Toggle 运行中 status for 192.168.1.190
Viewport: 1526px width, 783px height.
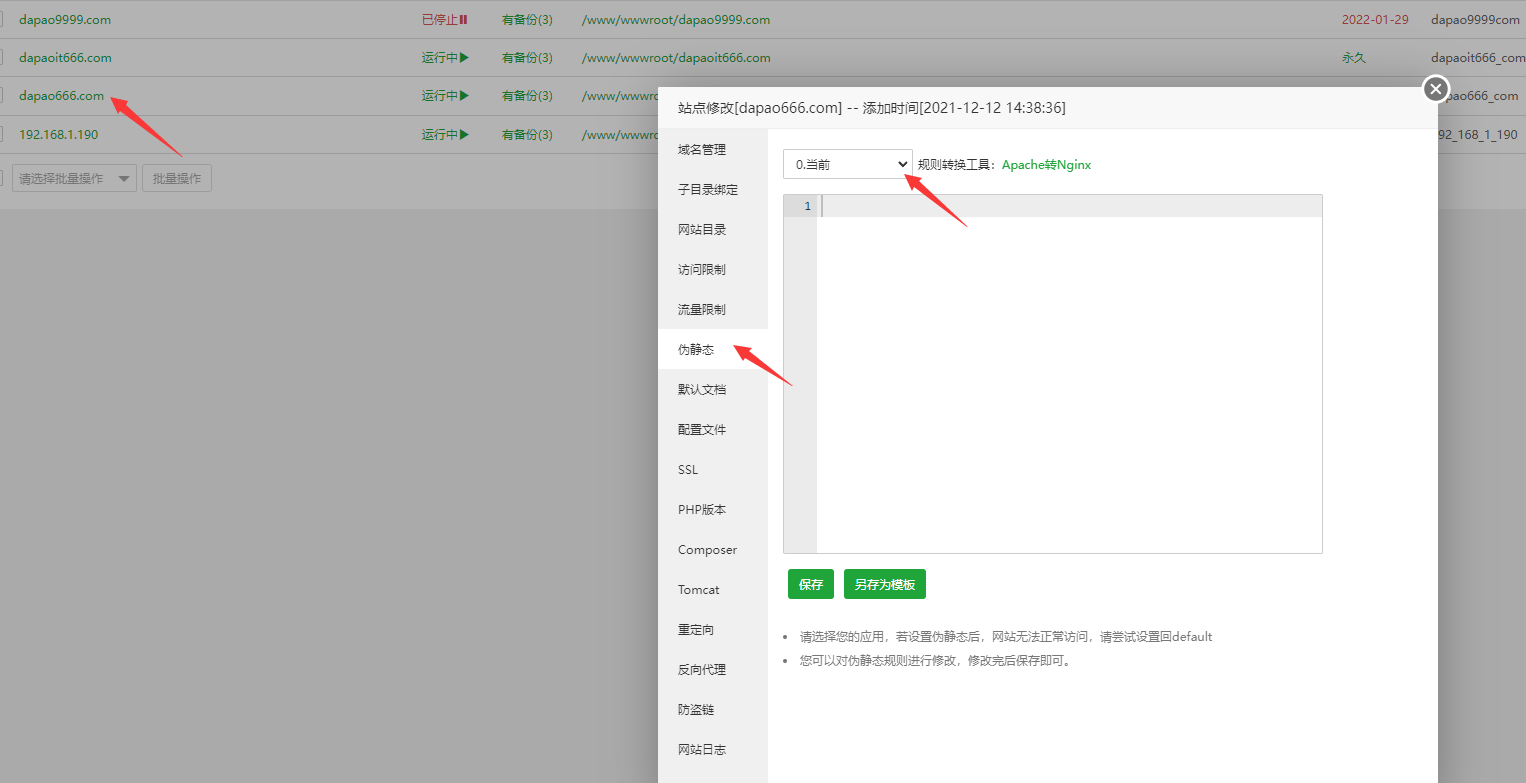(445, 135)
